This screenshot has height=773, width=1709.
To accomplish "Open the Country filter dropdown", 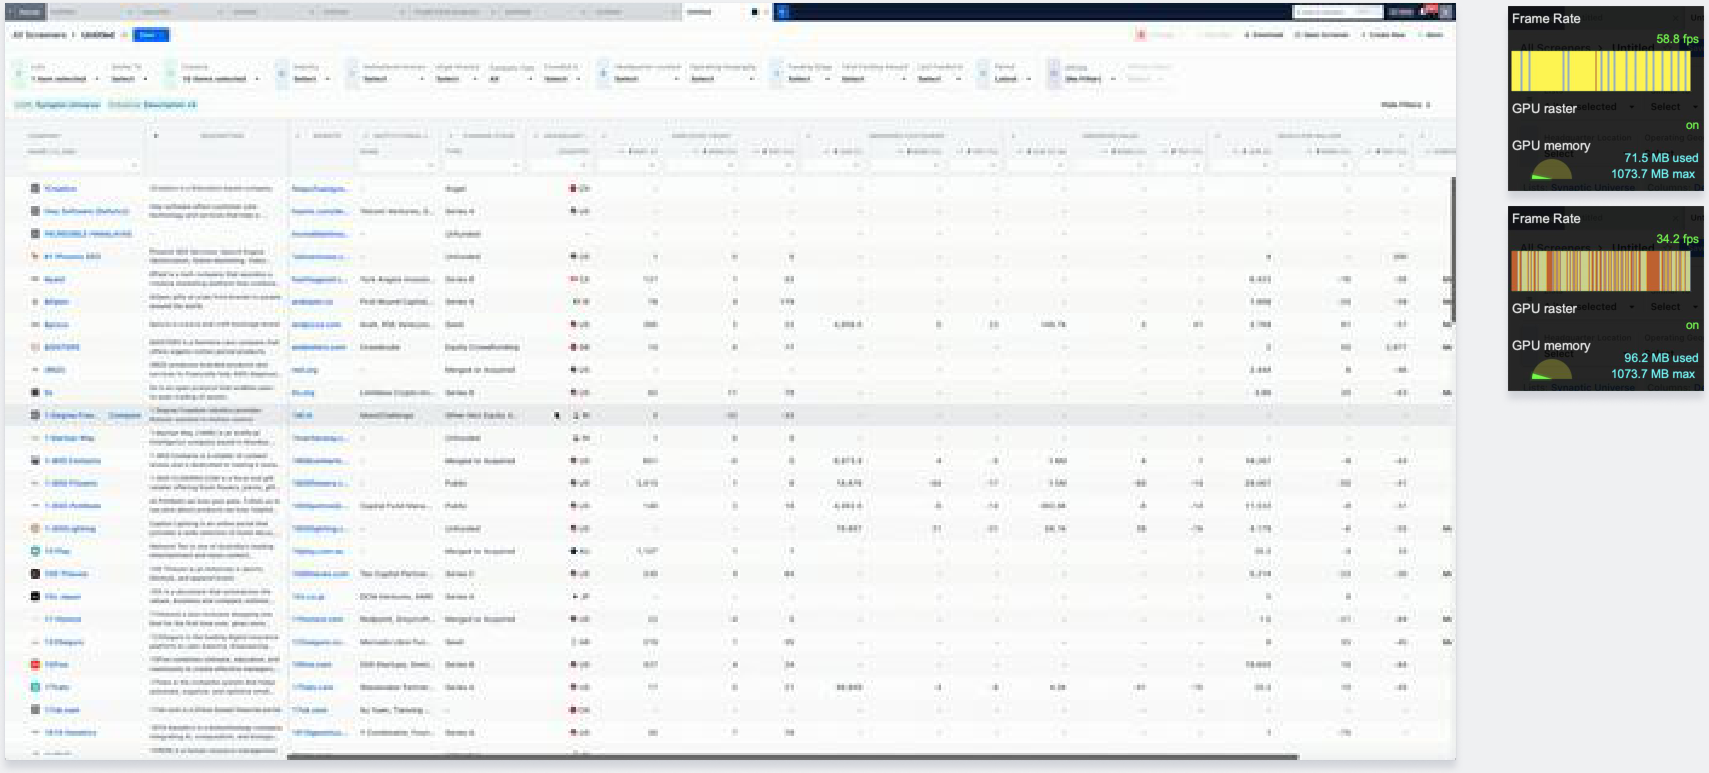I will pyautogui.click(x=220, y=78).
